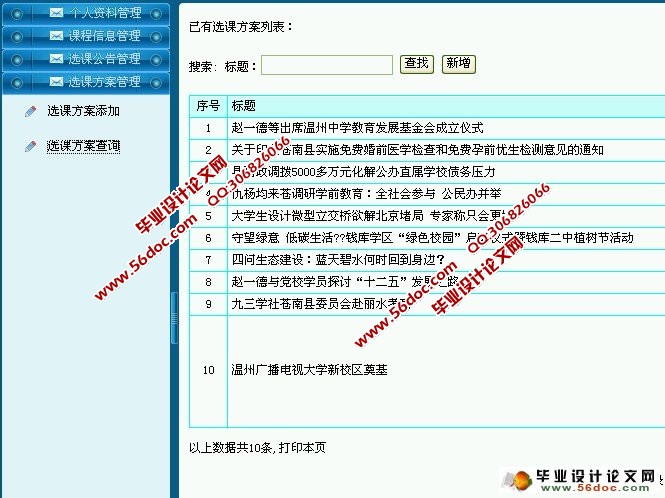This screenshot has width=665, height=498.
Task: Click serial number 1 cell
Action: point(208,128)
